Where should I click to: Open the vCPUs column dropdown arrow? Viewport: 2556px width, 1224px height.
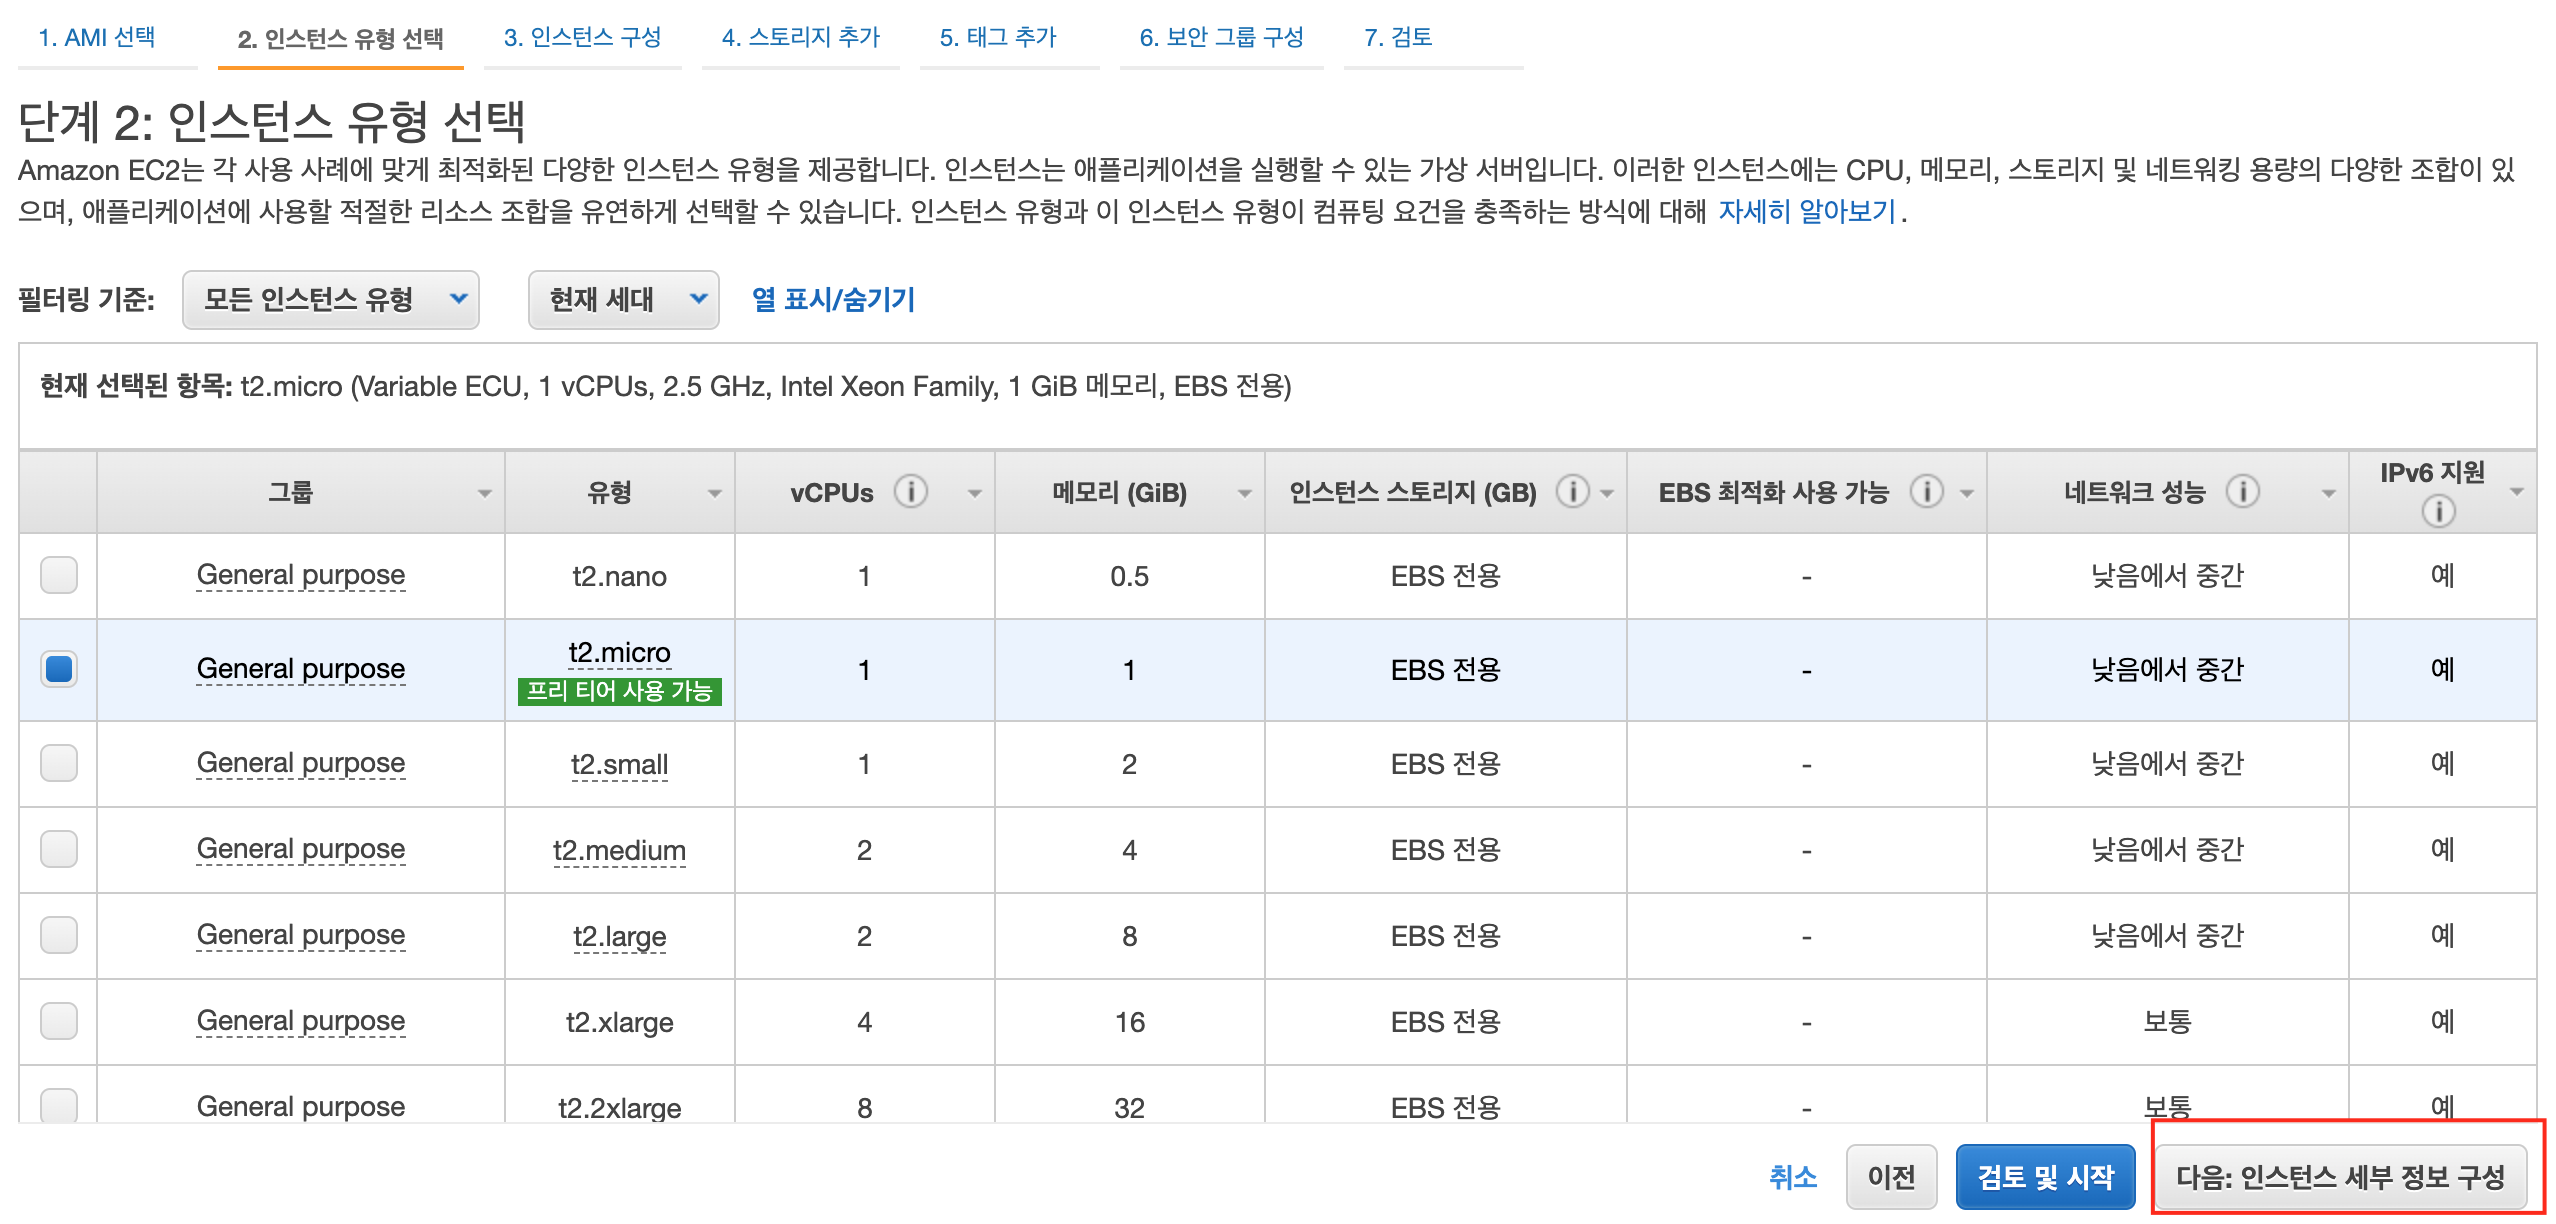(x=974, y=493)
